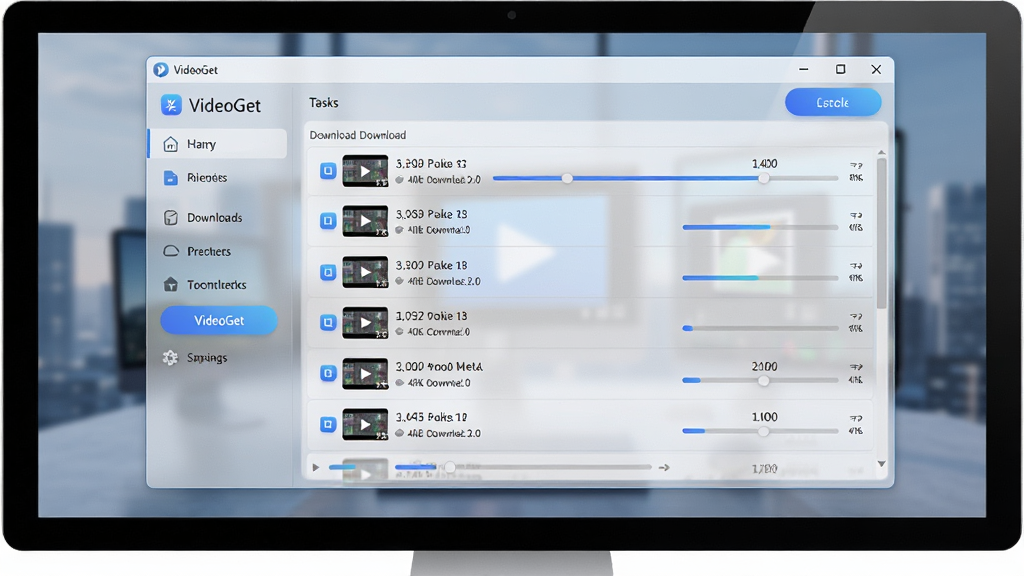Click the 3,800 Pake 18 progress bar
The image size is (1024, 576).
(760, 278)
